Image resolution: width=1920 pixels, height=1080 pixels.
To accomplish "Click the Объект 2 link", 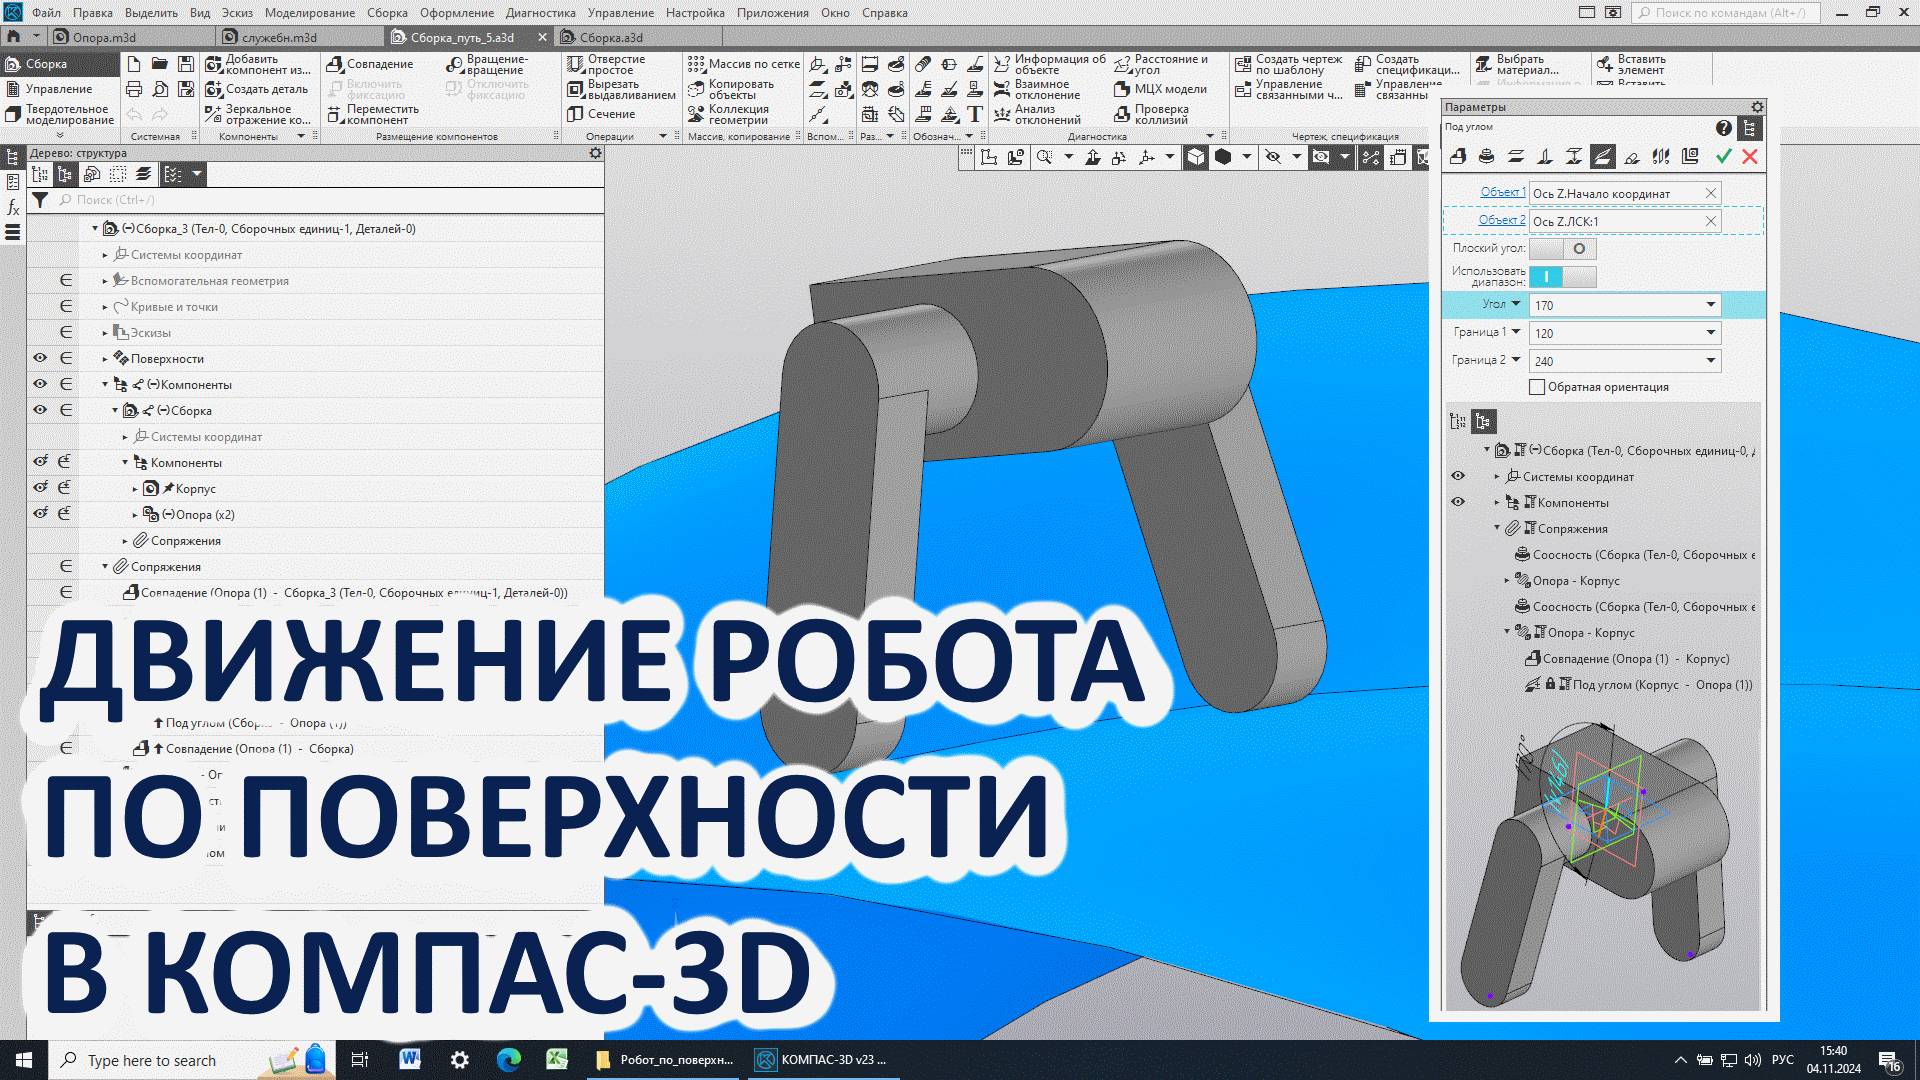I will 1502,220.
